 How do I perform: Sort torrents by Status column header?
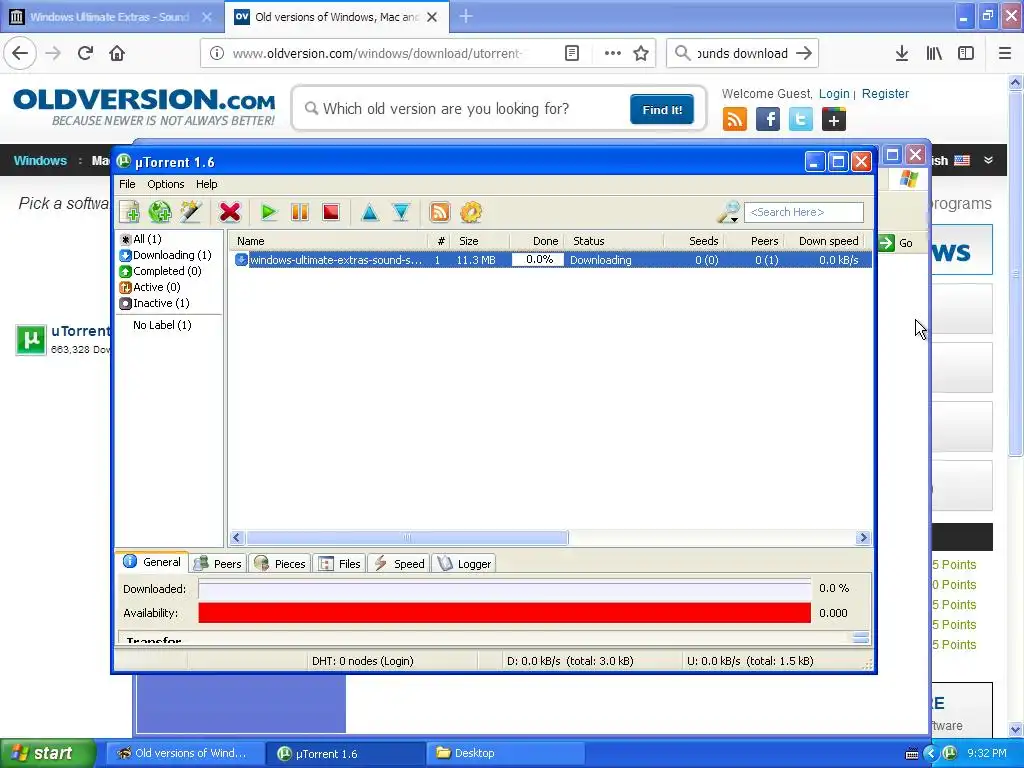point(615,241)
